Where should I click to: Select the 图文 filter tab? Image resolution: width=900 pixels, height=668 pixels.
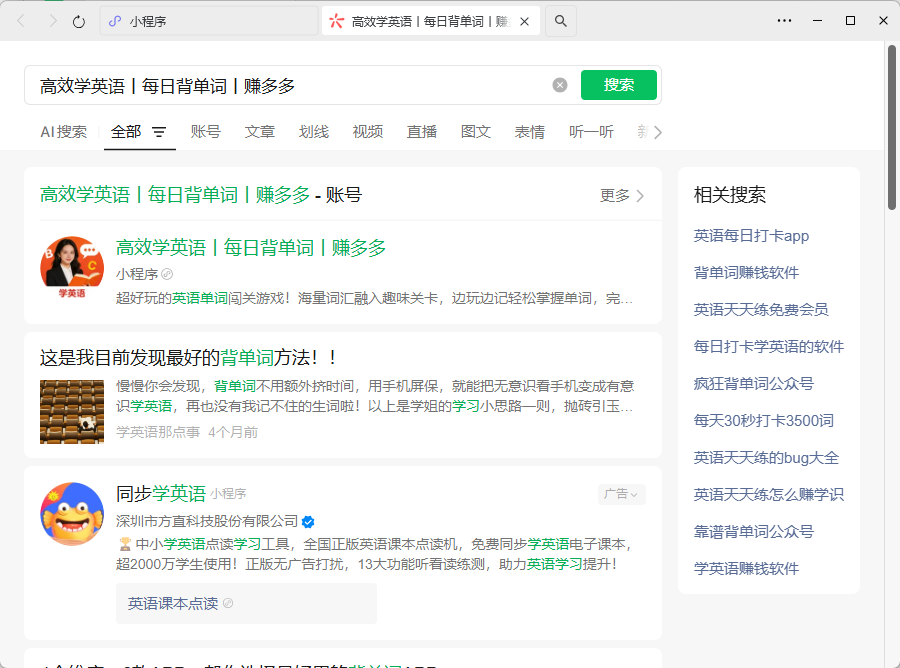(475, 132)
